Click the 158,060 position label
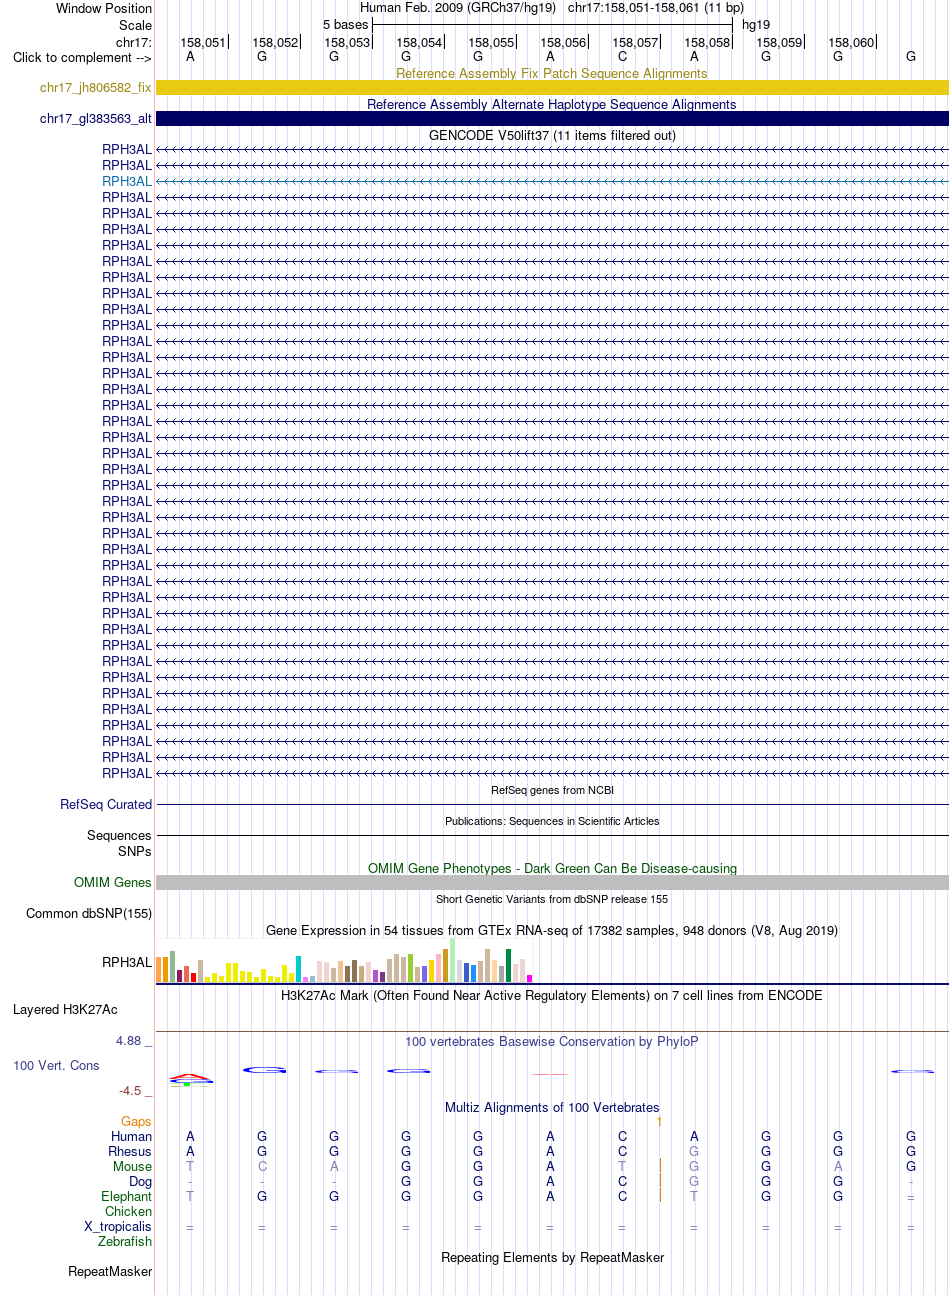950x1295 pixels. (x=851, y=42)
